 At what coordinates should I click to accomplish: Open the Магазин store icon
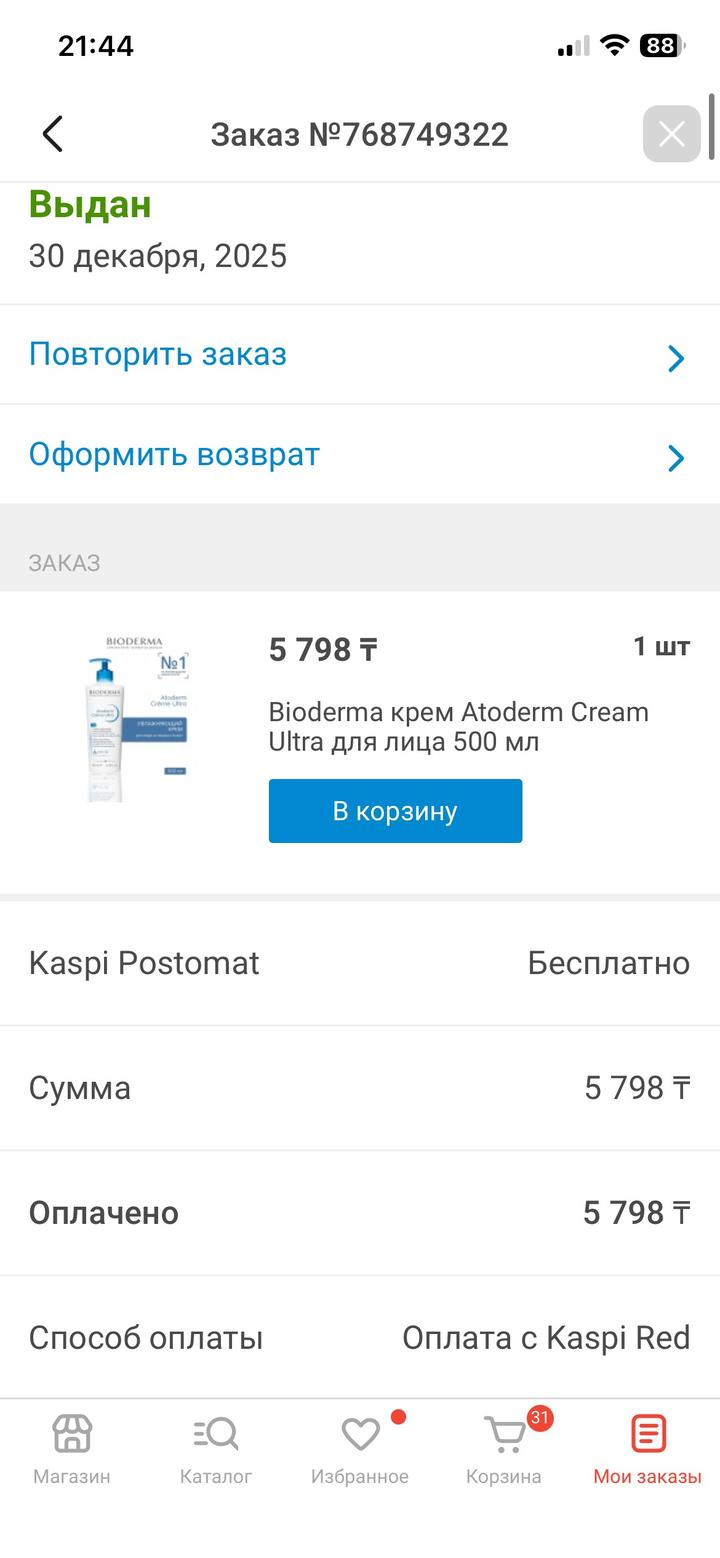pyautogui.click(x=72, y=1434)
